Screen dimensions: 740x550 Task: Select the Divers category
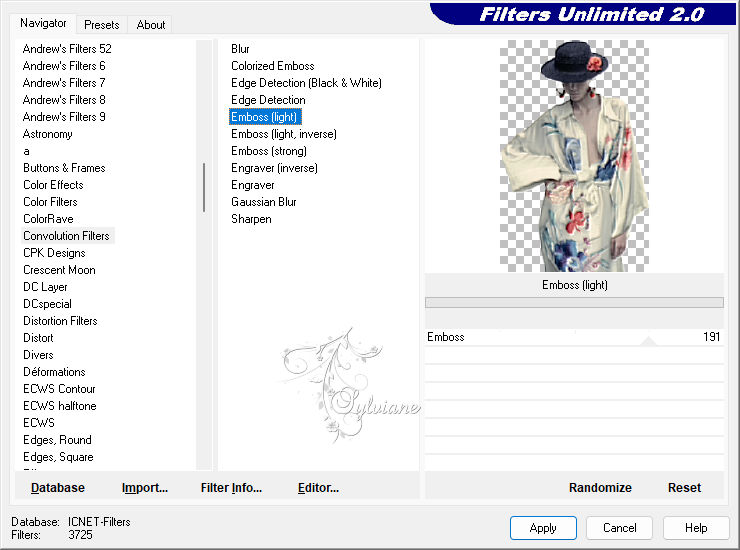pyautogui.click(x=38, y=355)
